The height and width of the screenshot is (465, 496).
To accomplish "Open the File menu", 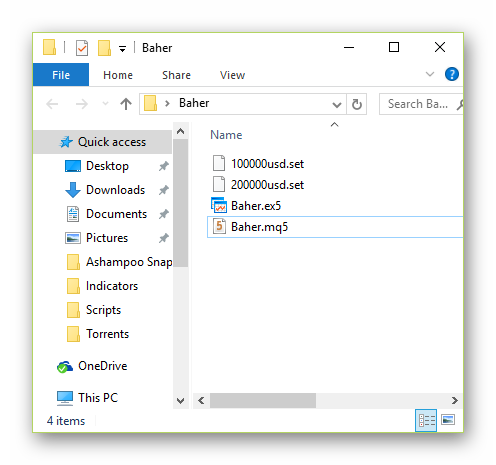I will click(61, 75).
